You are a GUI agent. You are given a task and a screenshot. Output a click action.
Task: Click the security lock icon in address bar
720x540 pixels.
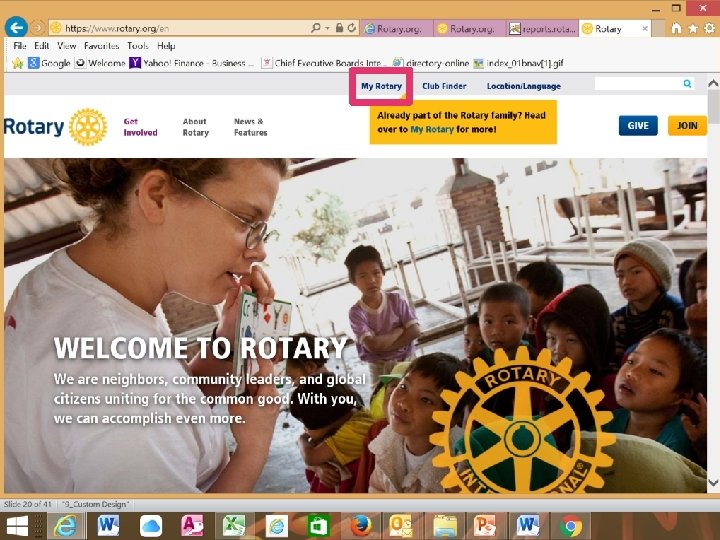(339, 28)
